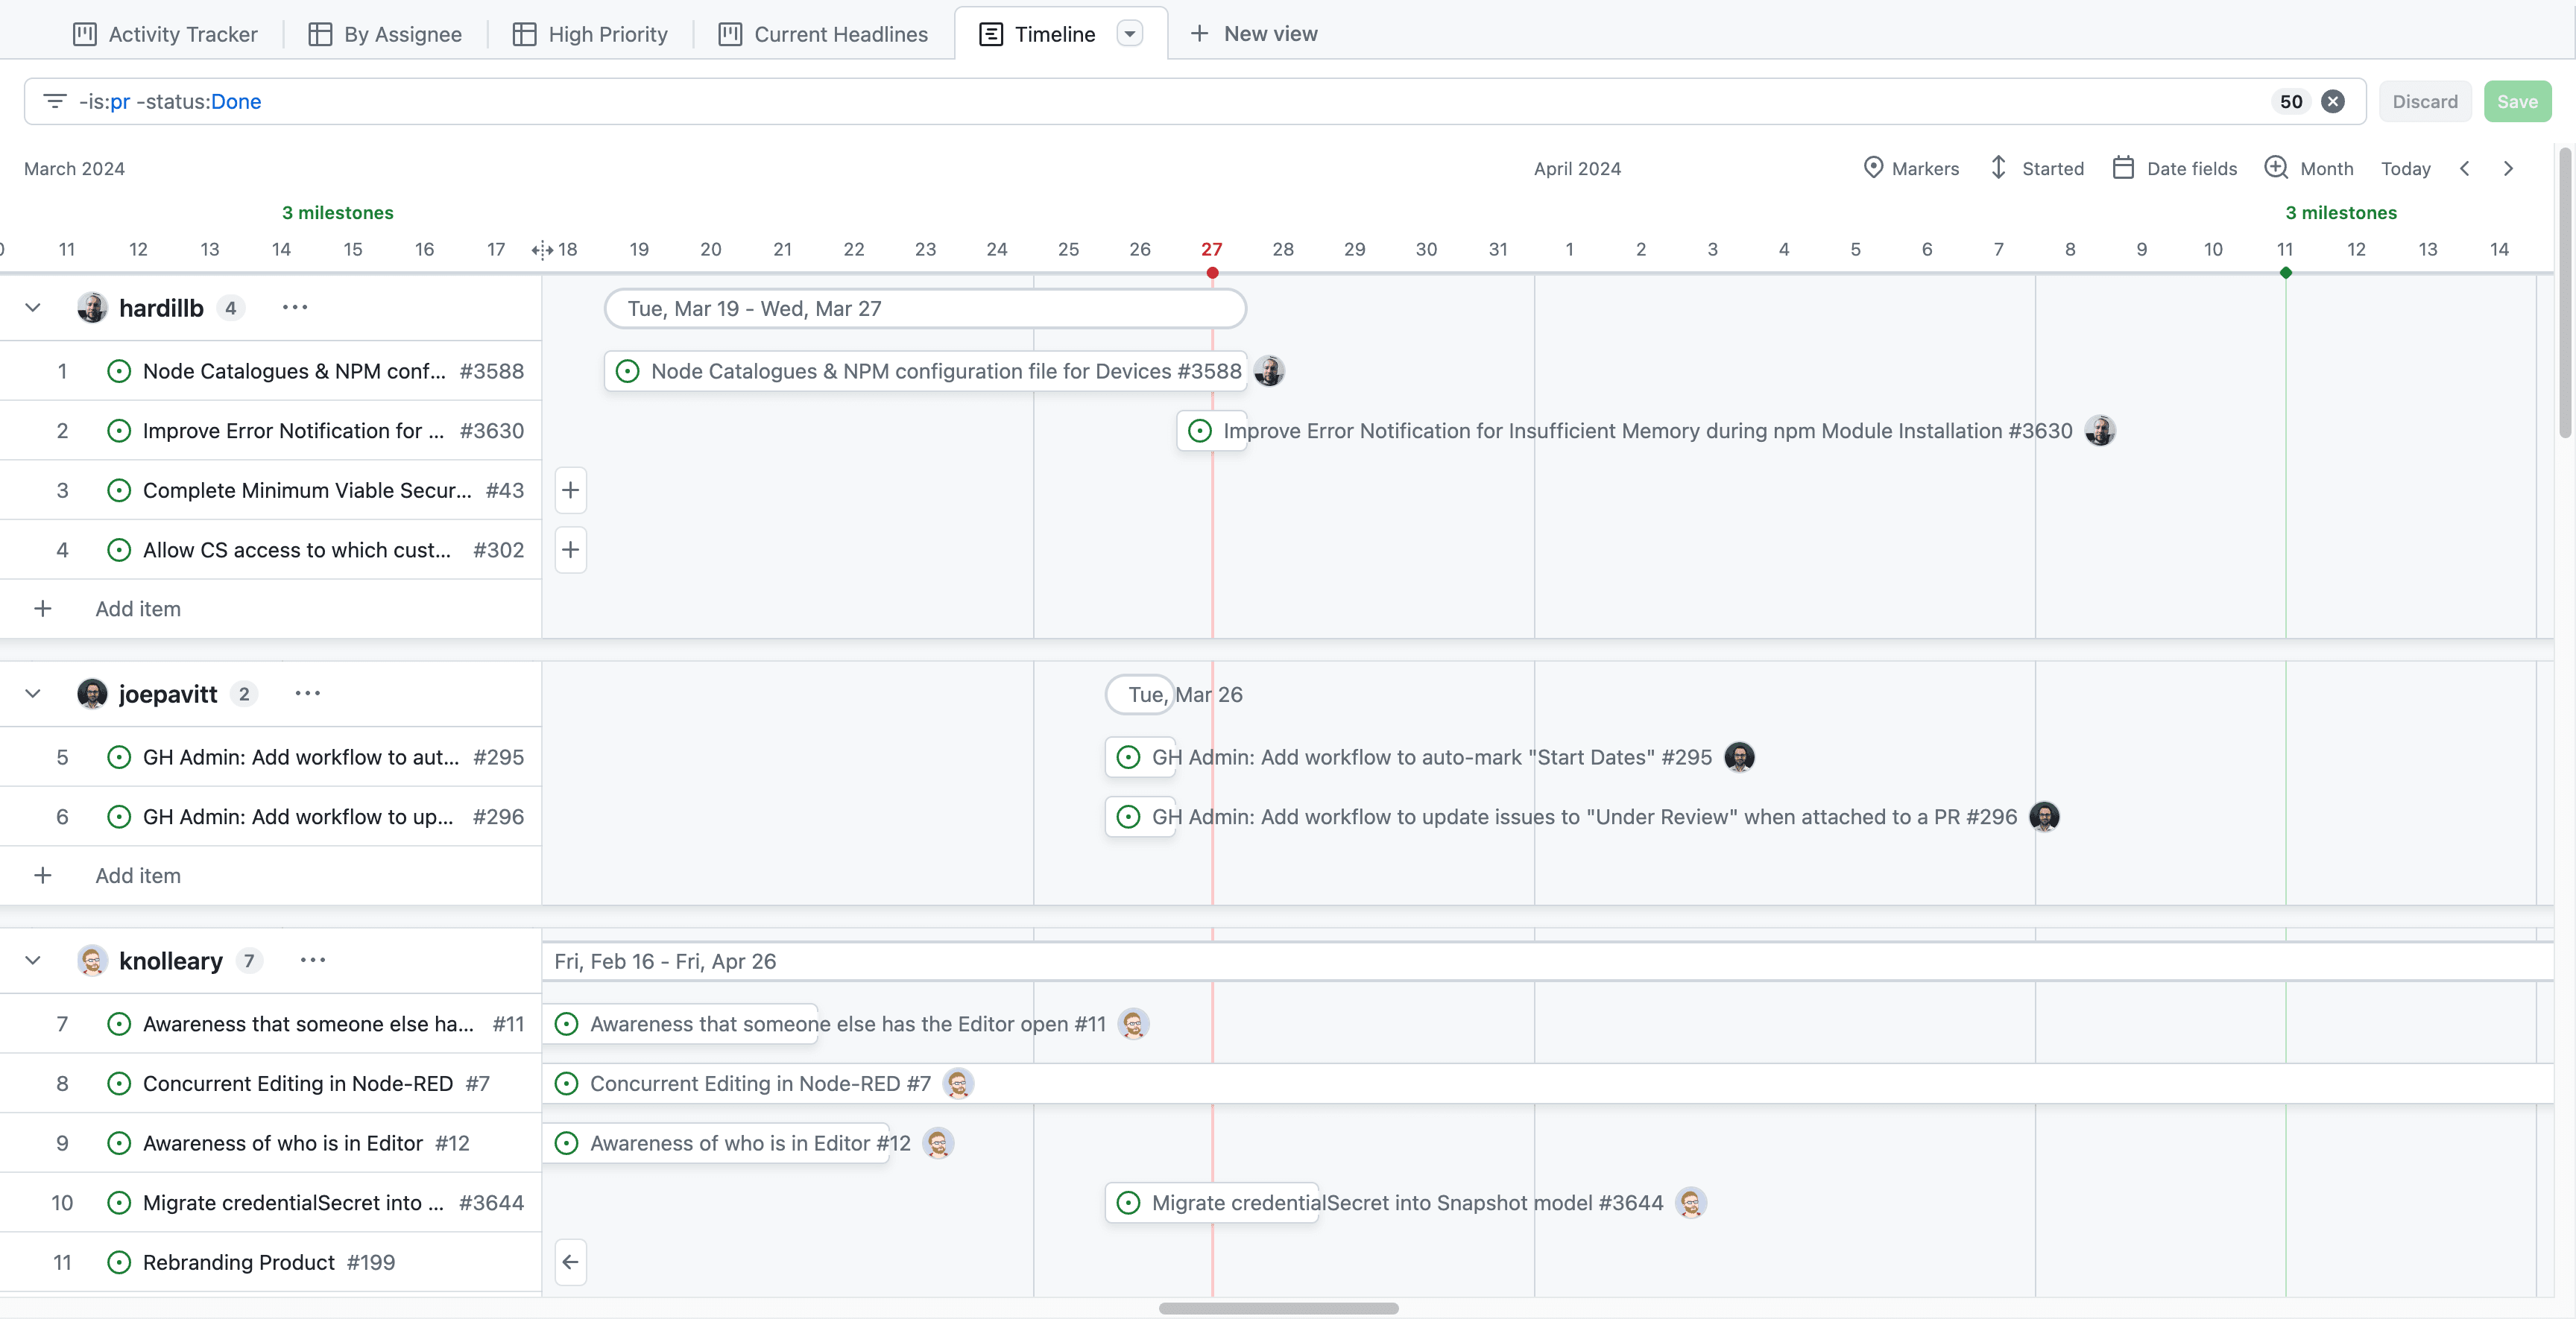The height and width of the screenshot is (1319, 2576).
Task: Jump to Today on the timeline
Action: (2406, 168)
